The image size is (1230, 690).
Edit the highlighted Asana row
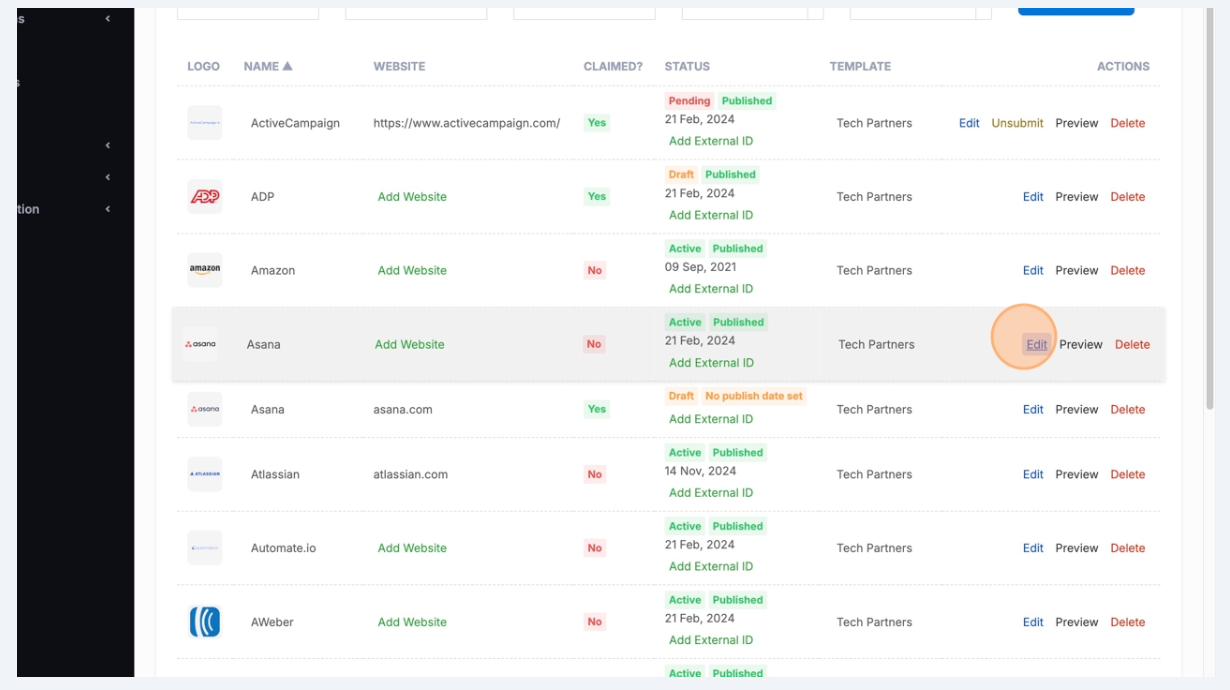(x=1037, y=344)
